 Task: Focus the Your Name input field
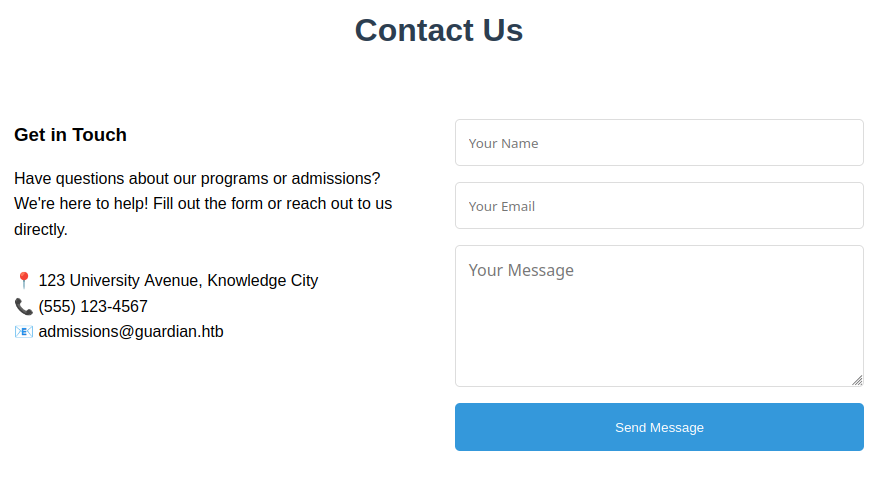(x=659, y=143)
